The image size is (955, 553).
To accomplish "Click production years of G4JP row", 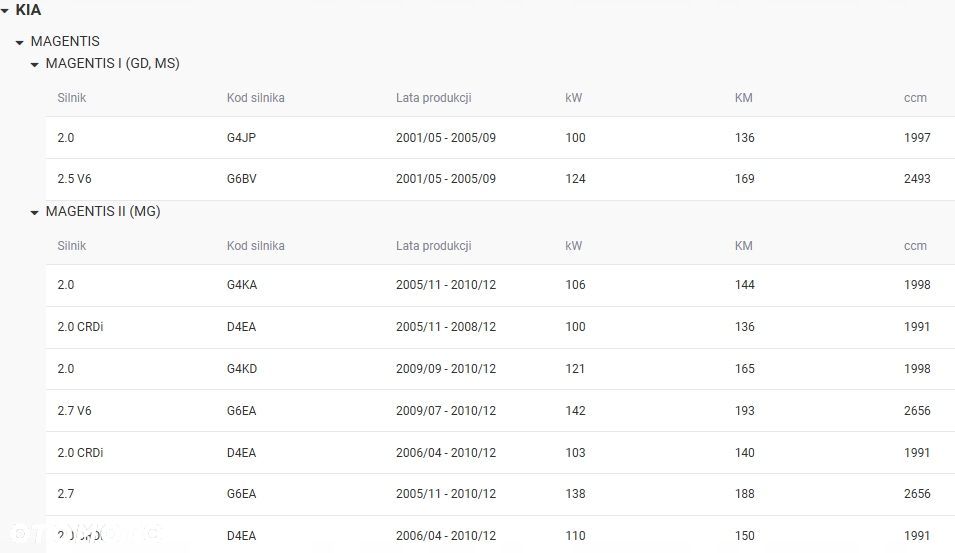I will click(446, 138).
